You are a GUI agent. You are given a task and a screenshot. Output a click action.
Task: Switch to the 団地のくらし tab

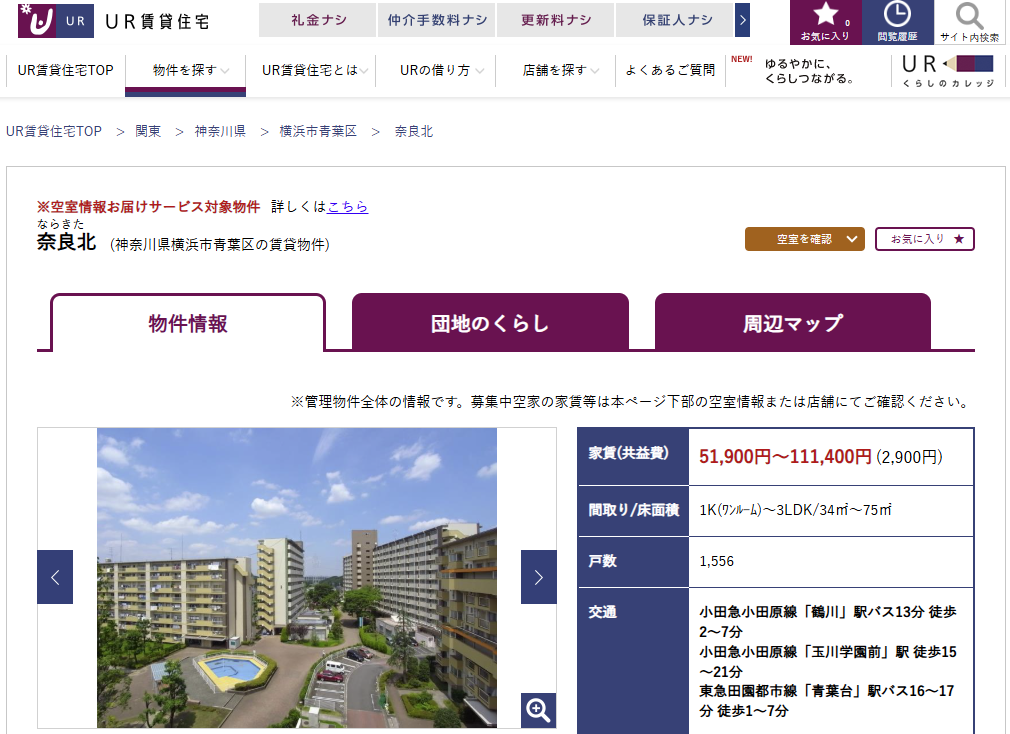pos(490,323)
